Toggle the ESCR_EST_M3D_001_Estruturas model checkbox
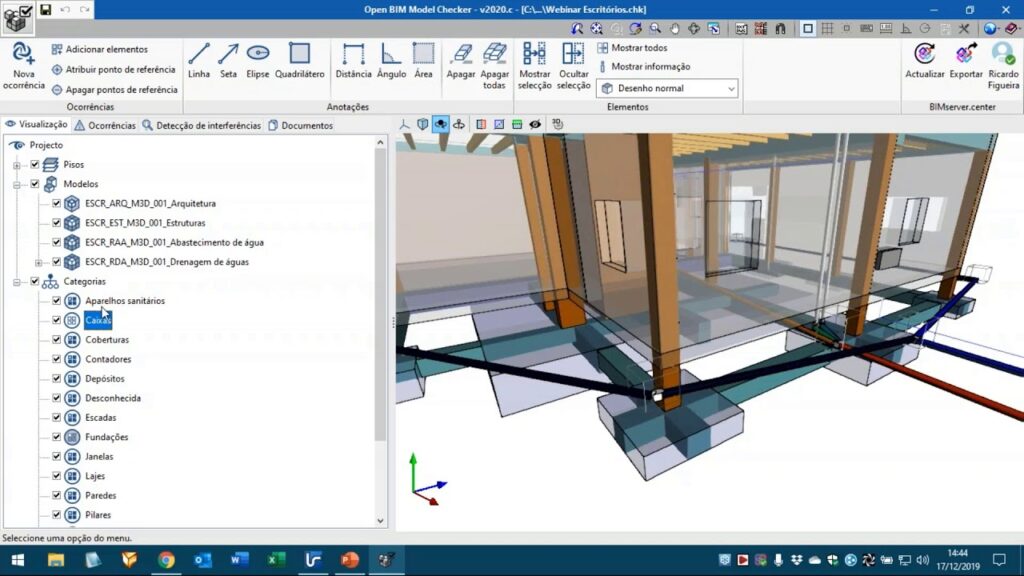The width and height of the screenshot is (1024, 576). click(57, 223)
